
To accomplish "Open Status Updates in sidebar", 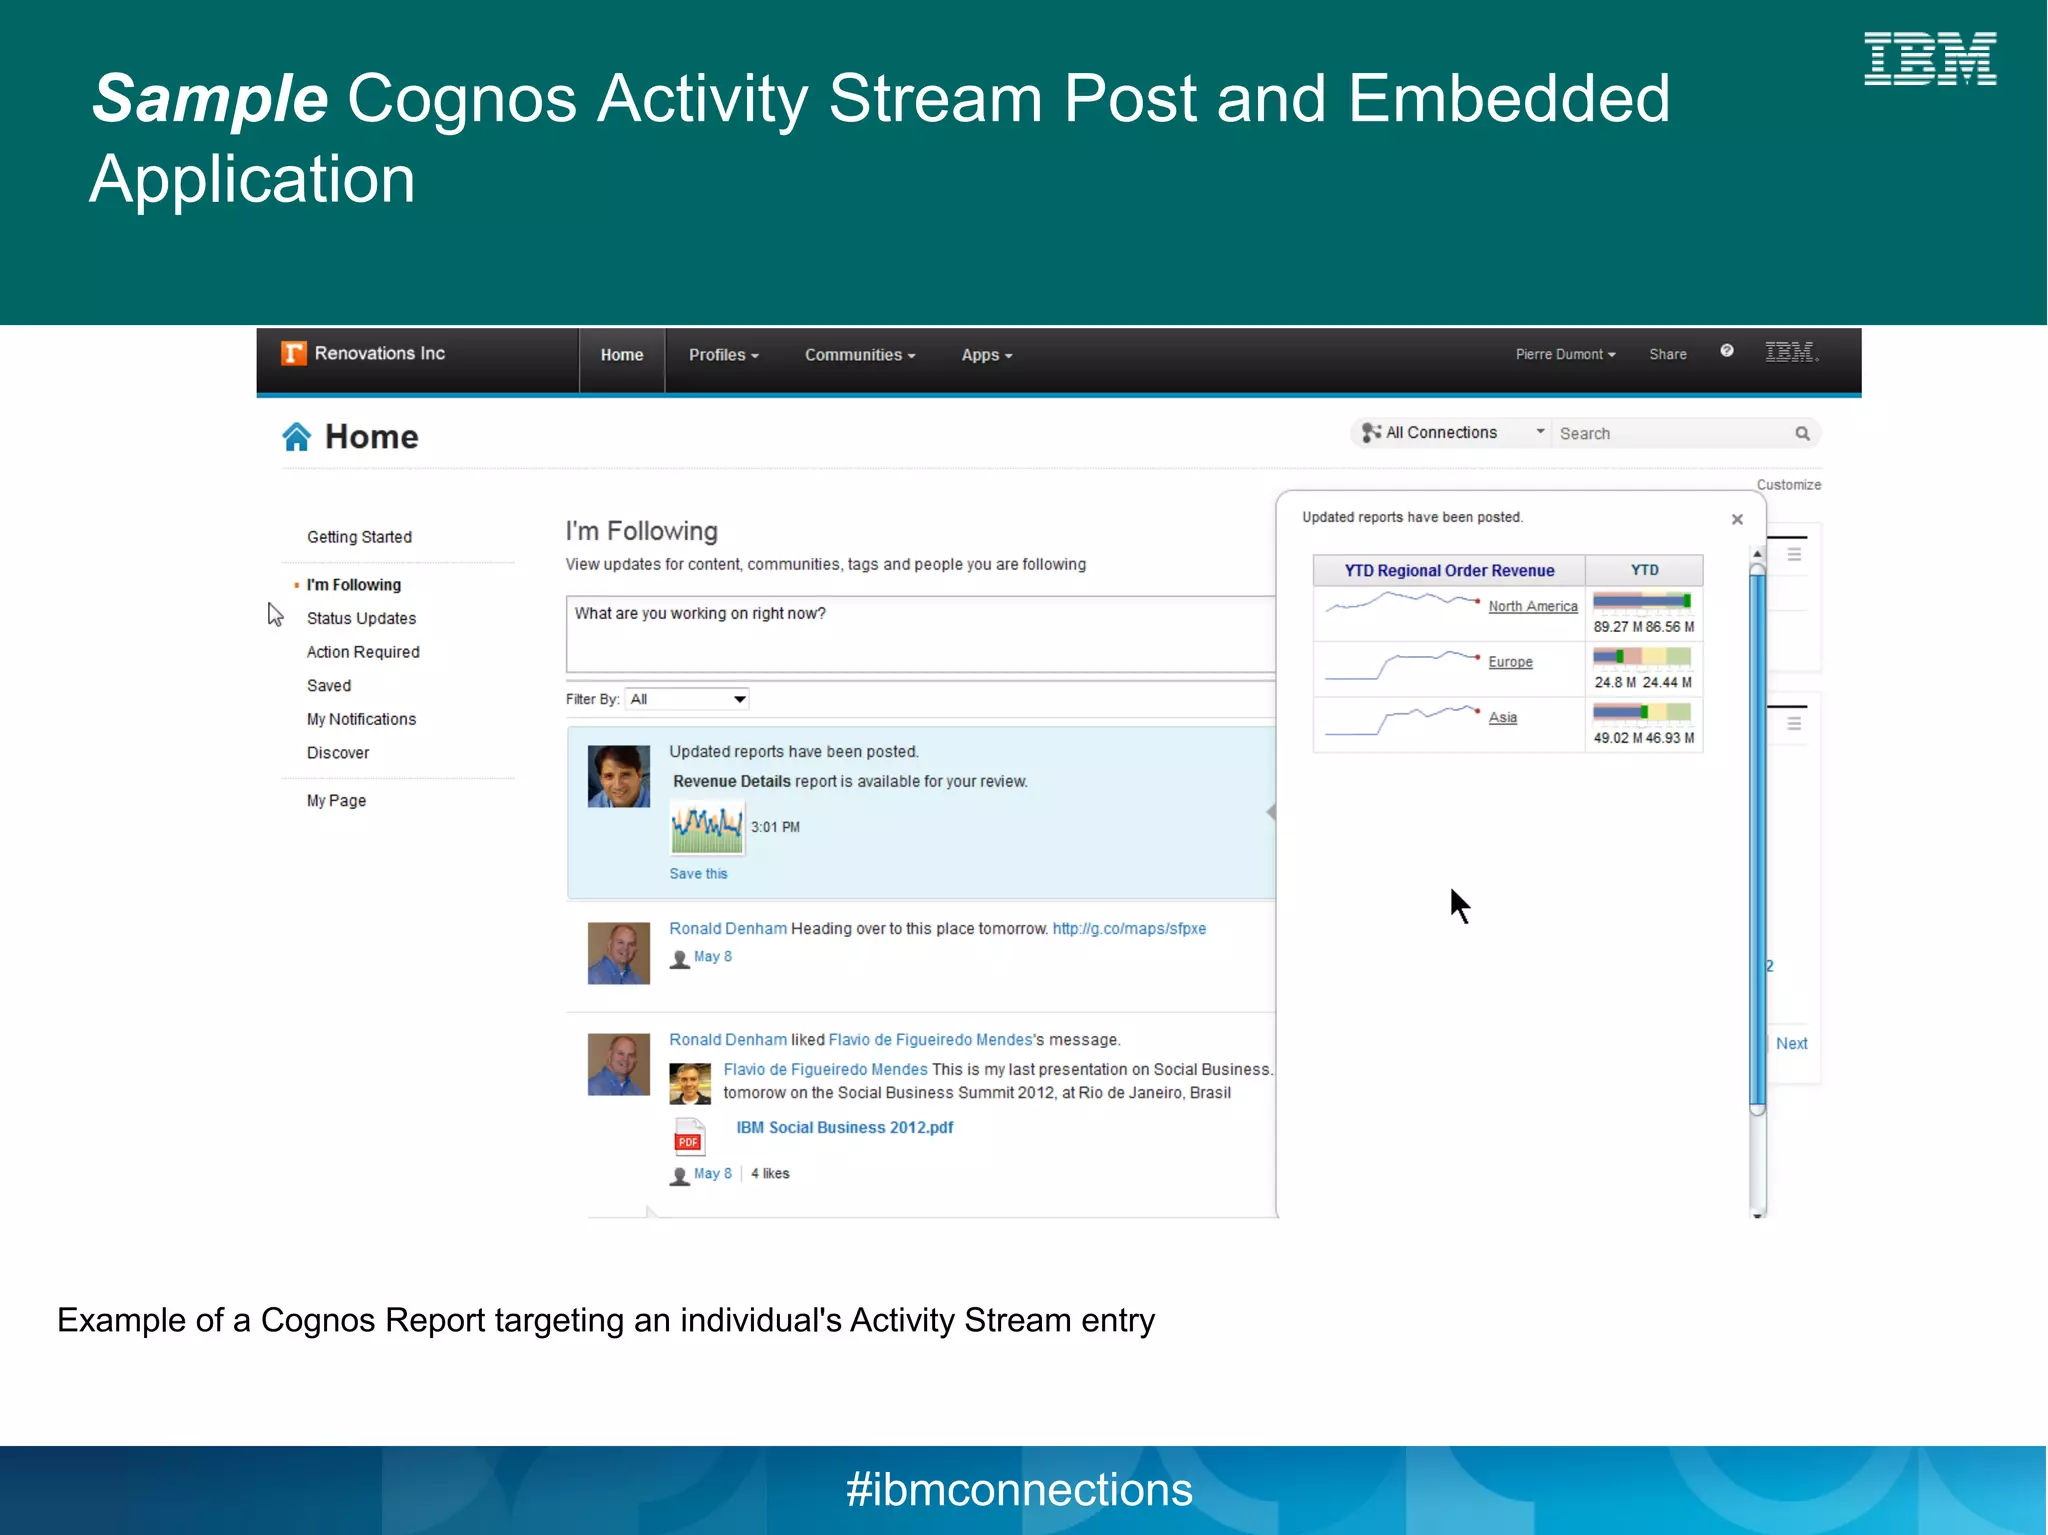I will 361,619.
